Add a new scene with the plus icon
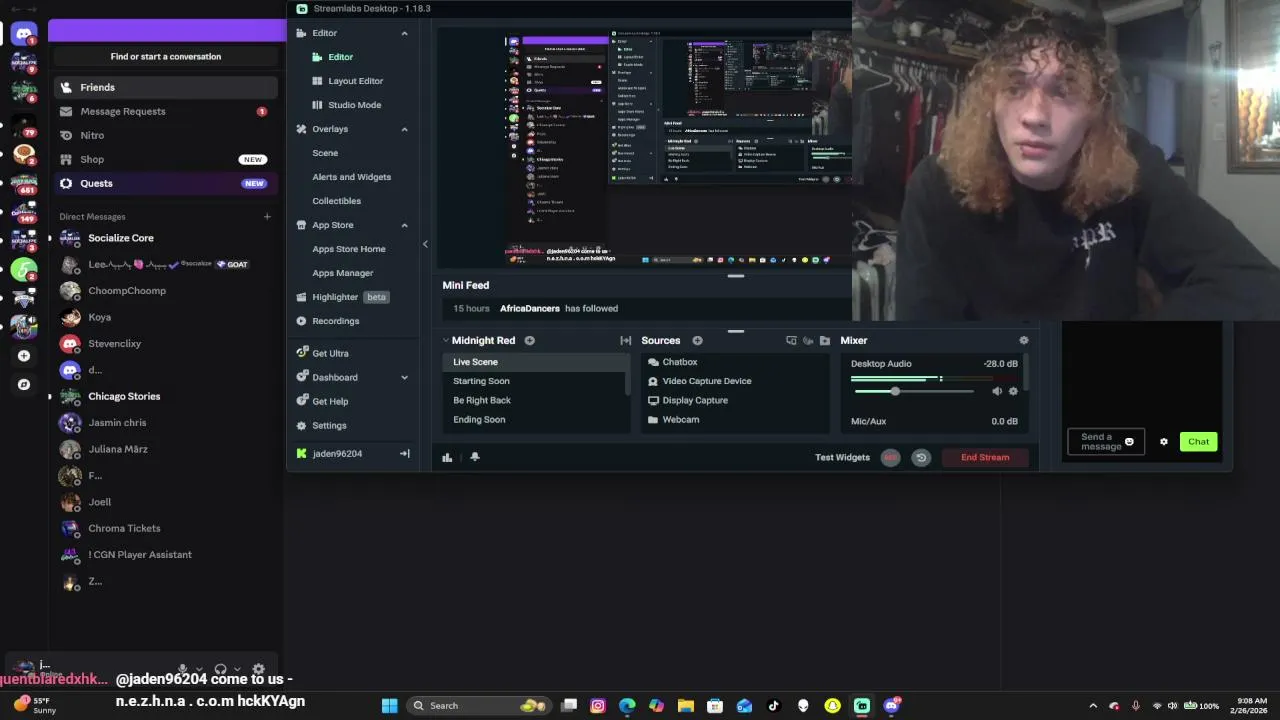 (x=529, y=340)
